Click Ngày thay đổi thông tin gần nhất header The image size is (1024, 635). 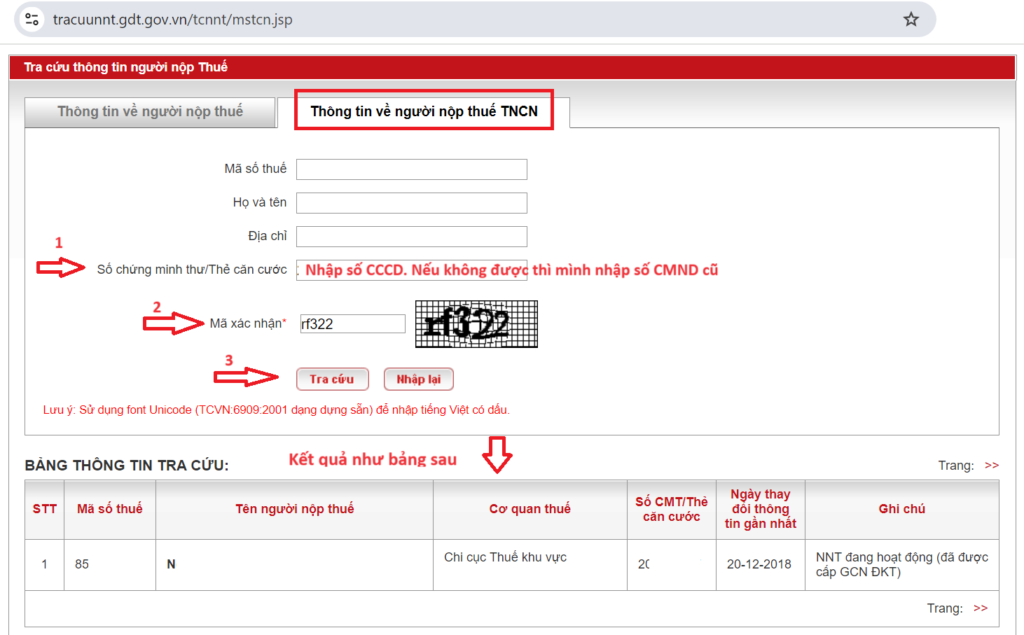[x=761, y=510]
